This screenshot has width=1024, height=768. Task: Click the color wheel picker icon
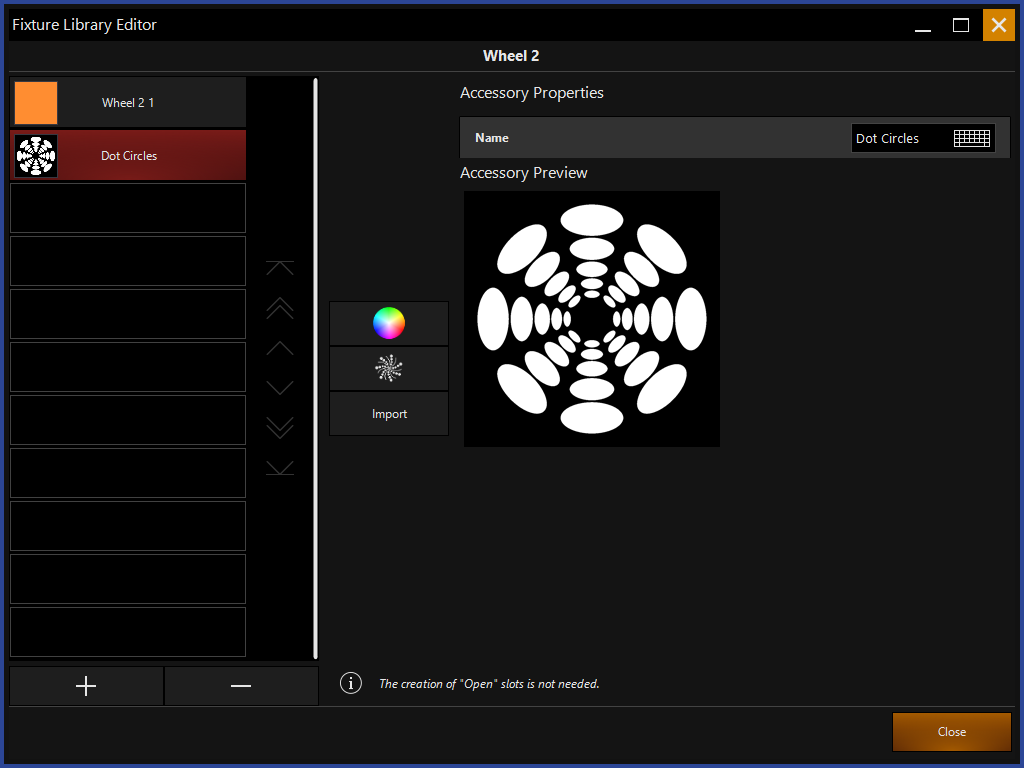pyautogui.click(x=389, y=323)
